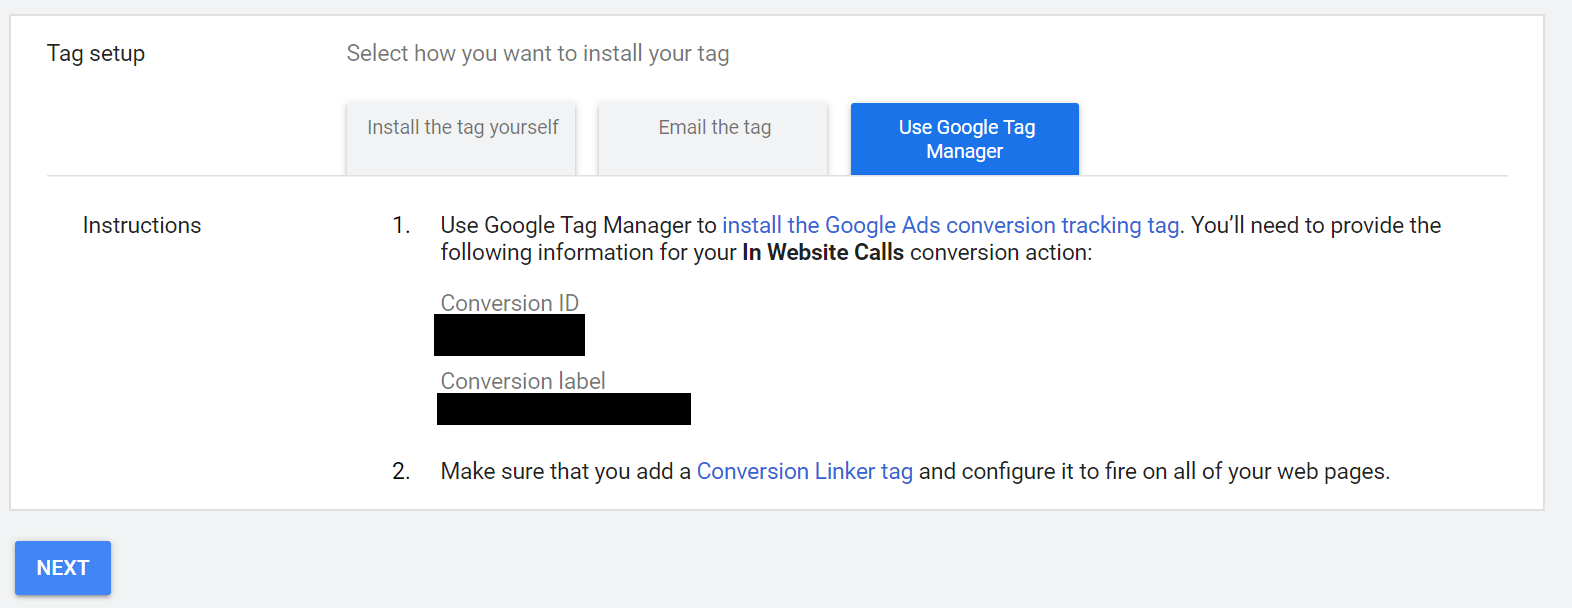
Task: Click the bold In Website Calls text
Action: [823, 253]
